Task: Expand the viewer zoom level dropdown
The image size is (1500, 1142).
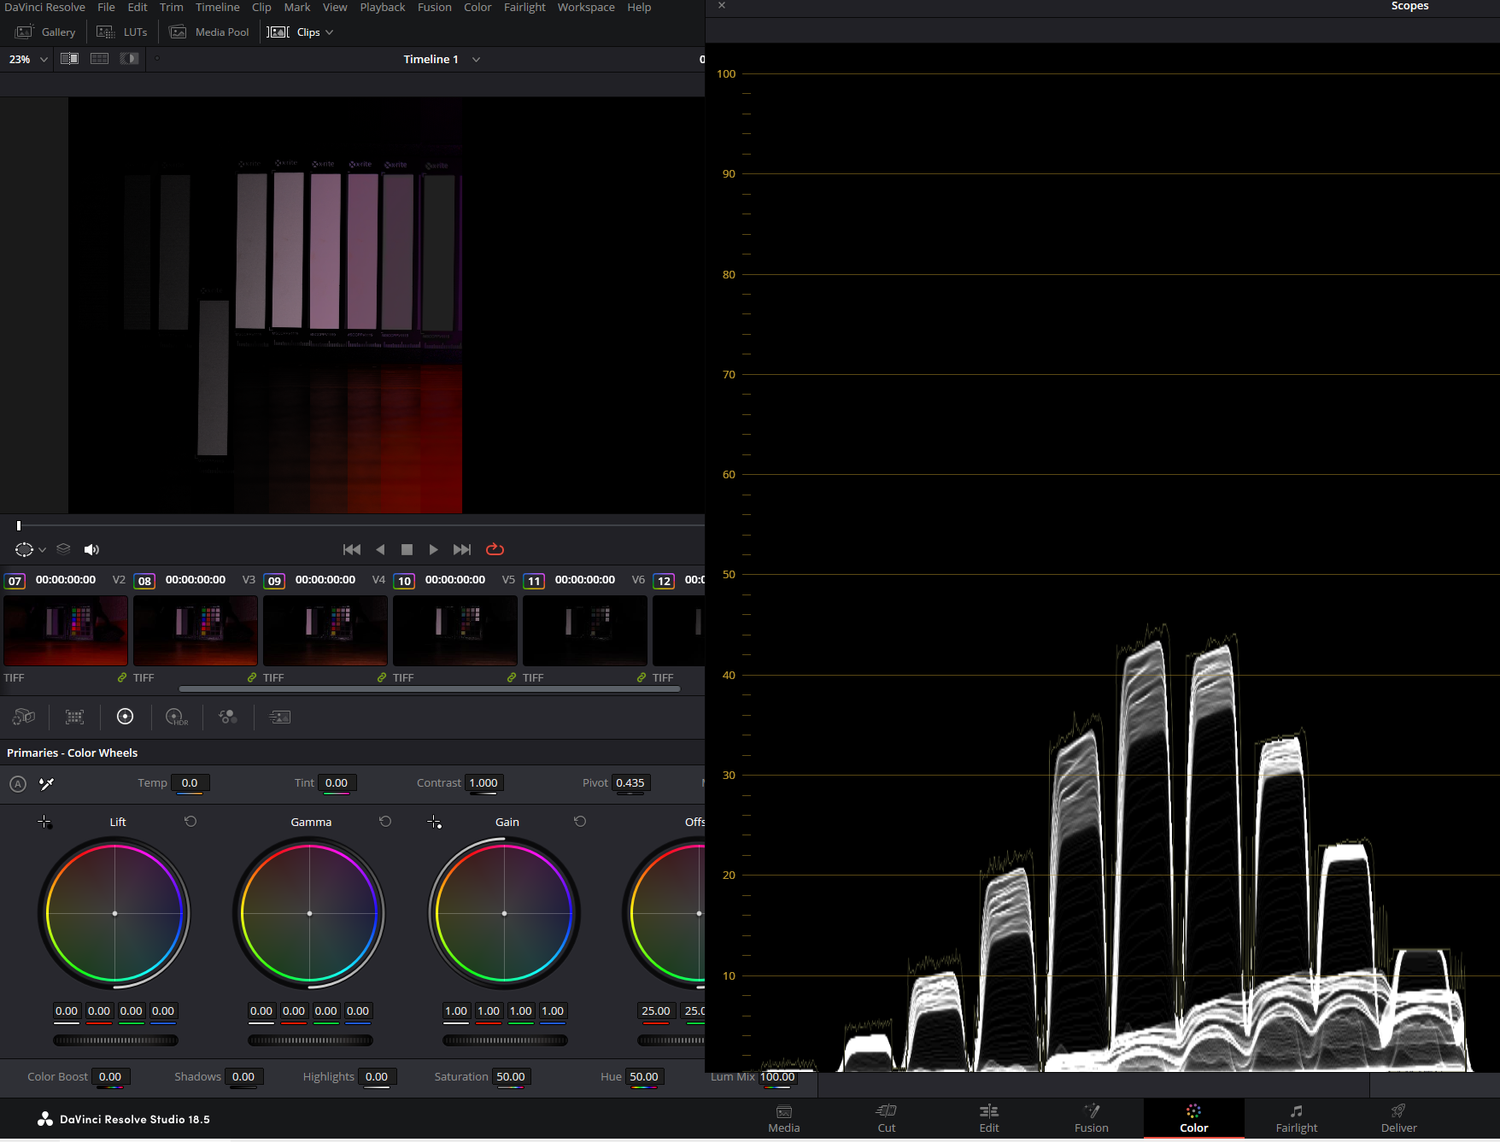Action: pos(44,59)
